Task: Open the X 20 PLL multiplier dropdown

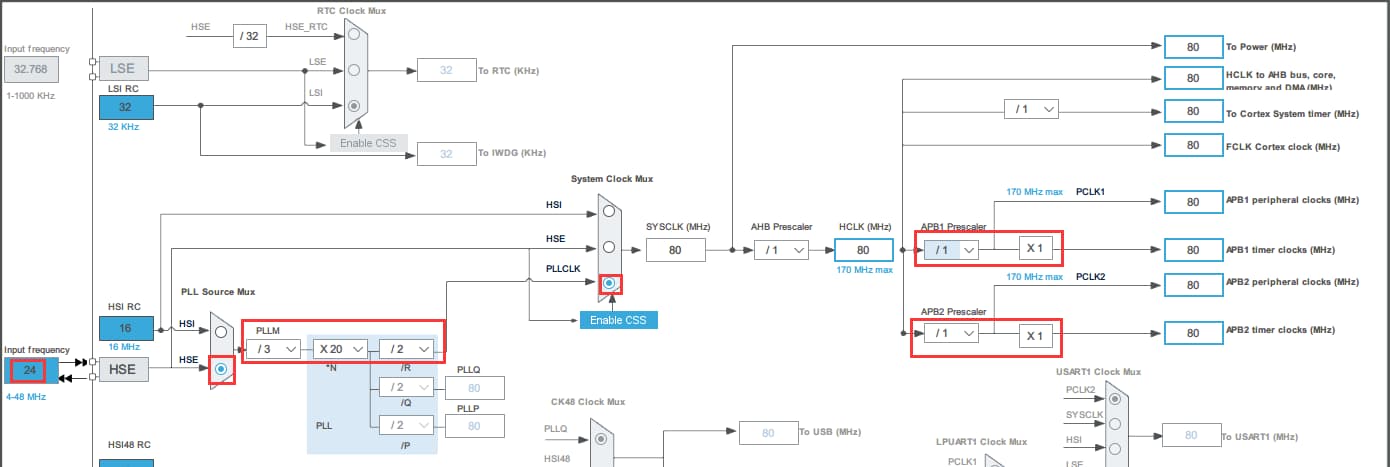Action: 340,349
